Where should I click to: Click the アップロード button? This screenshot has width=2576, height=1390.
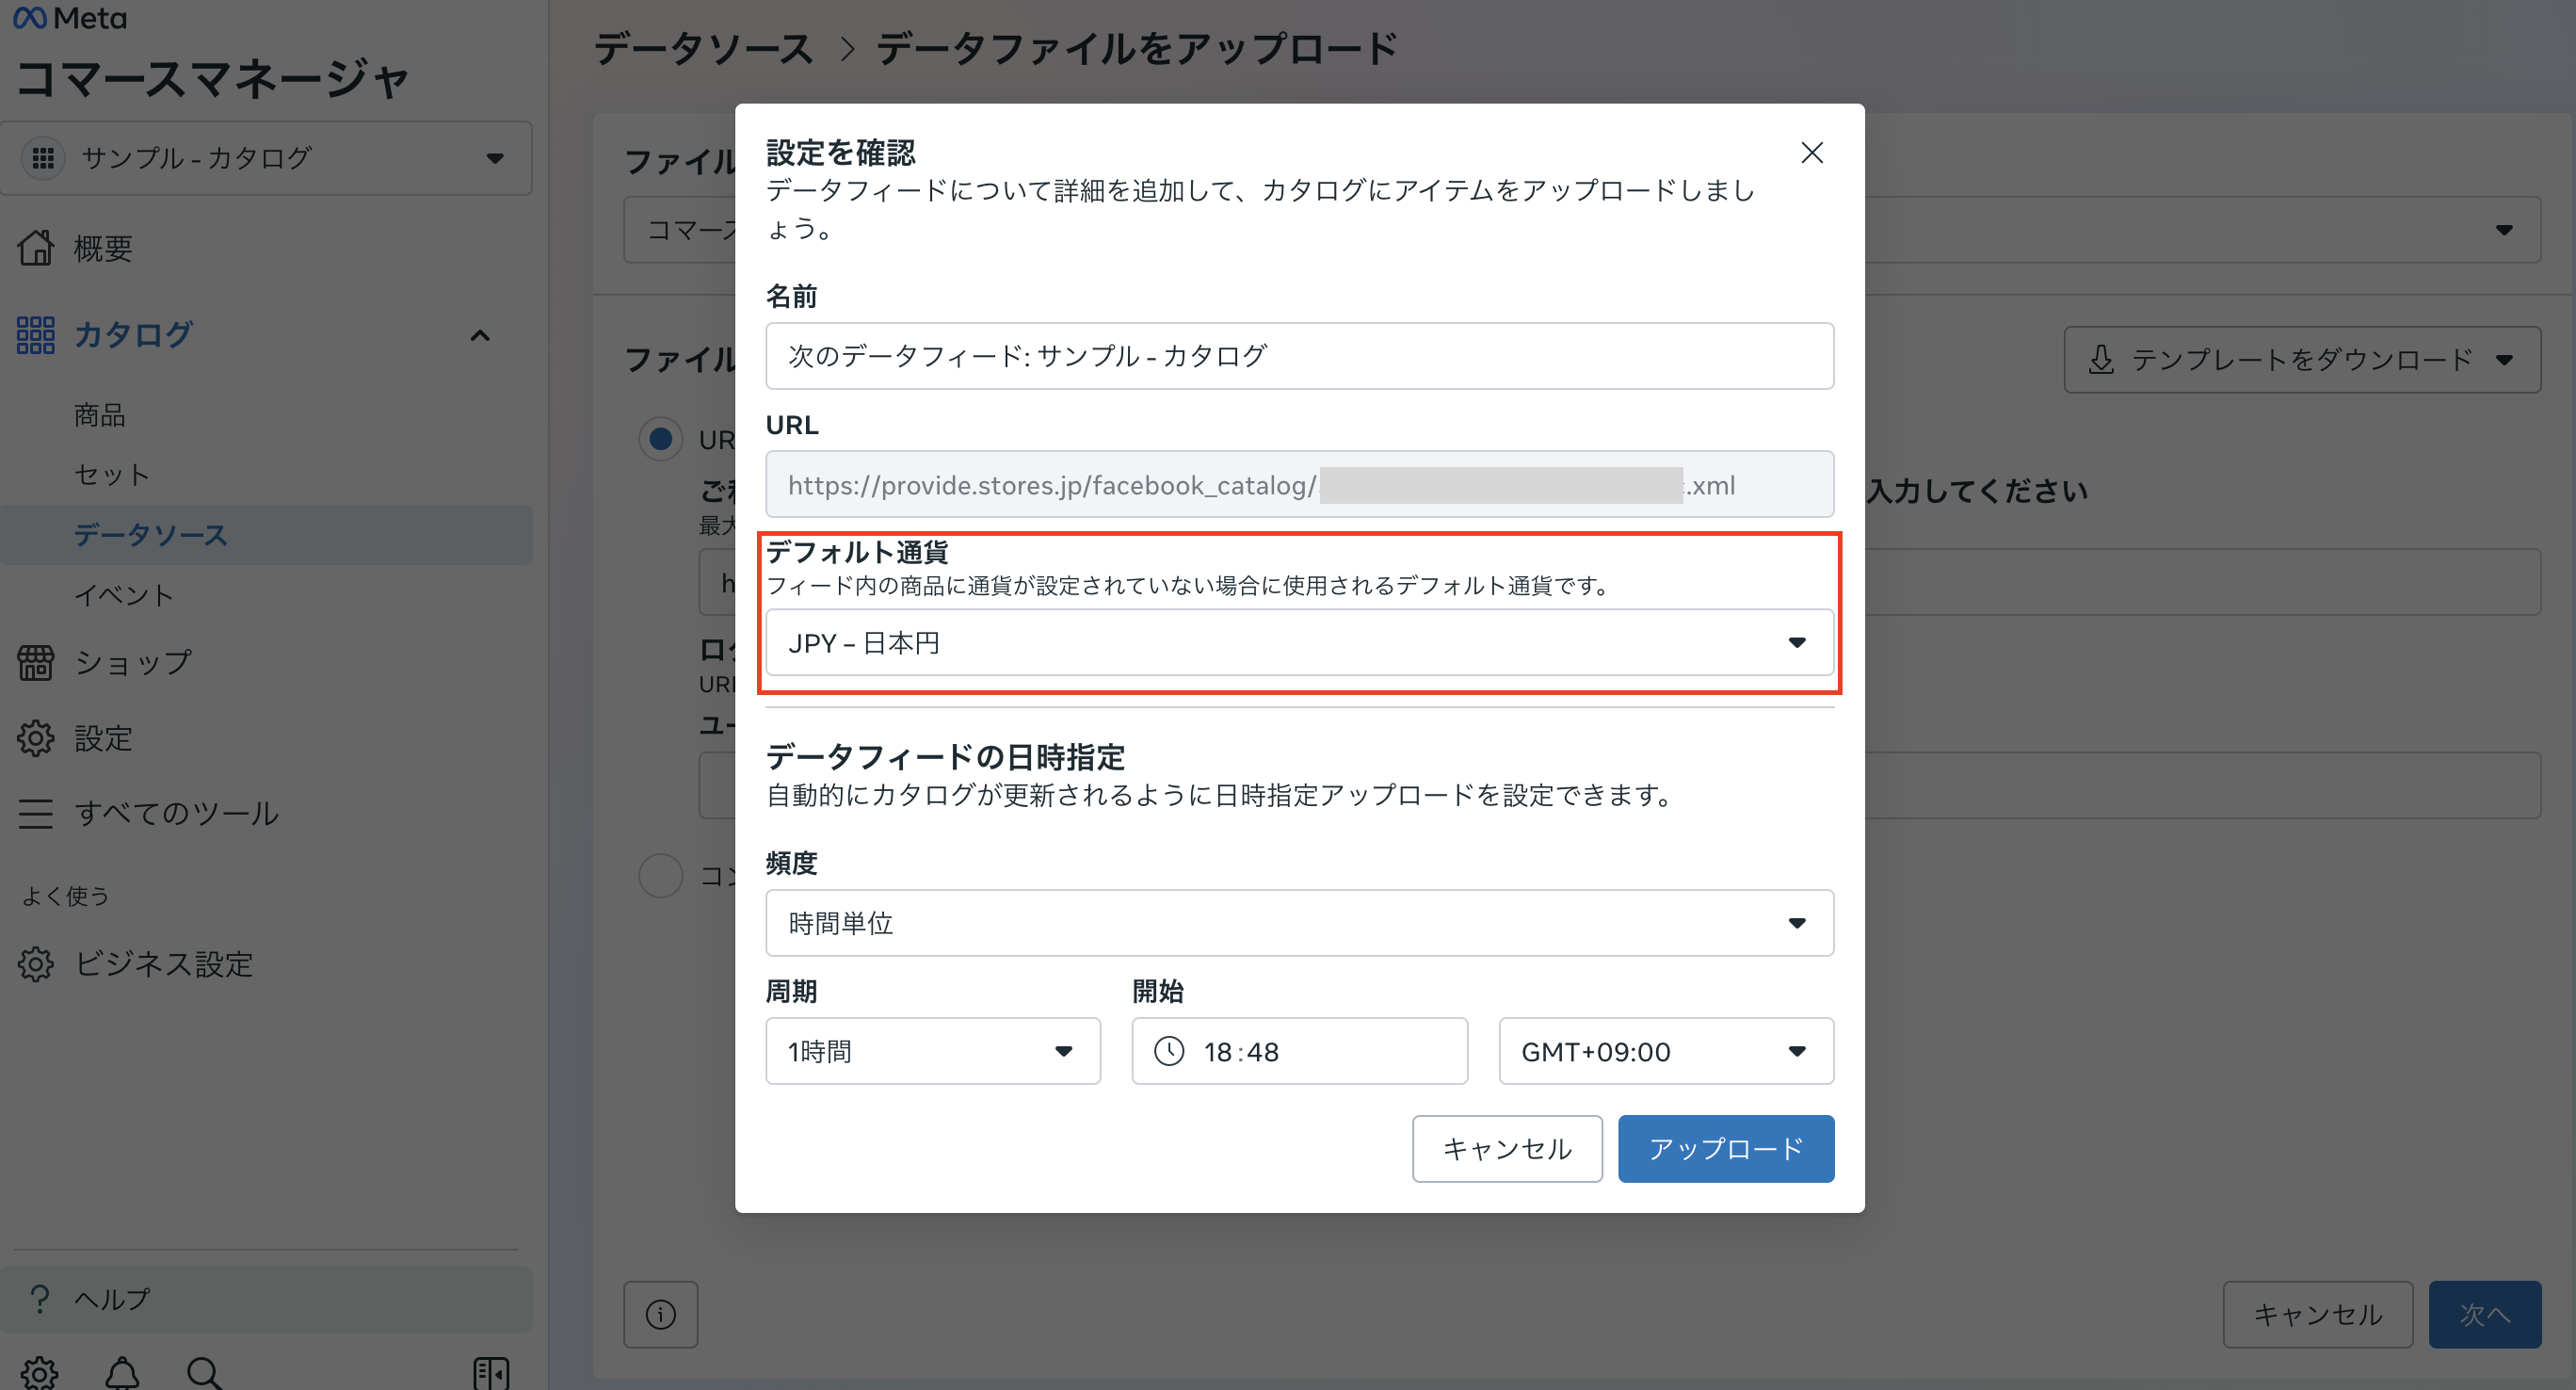pyautogui.click(x=1724, y=1148)
